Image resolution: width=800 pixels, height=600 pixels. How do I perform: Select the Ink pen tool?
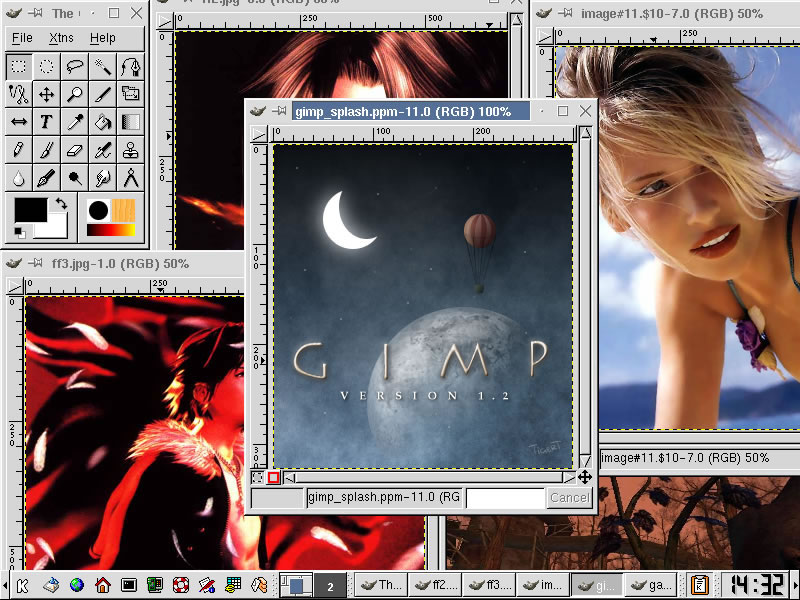pos(46,178)
